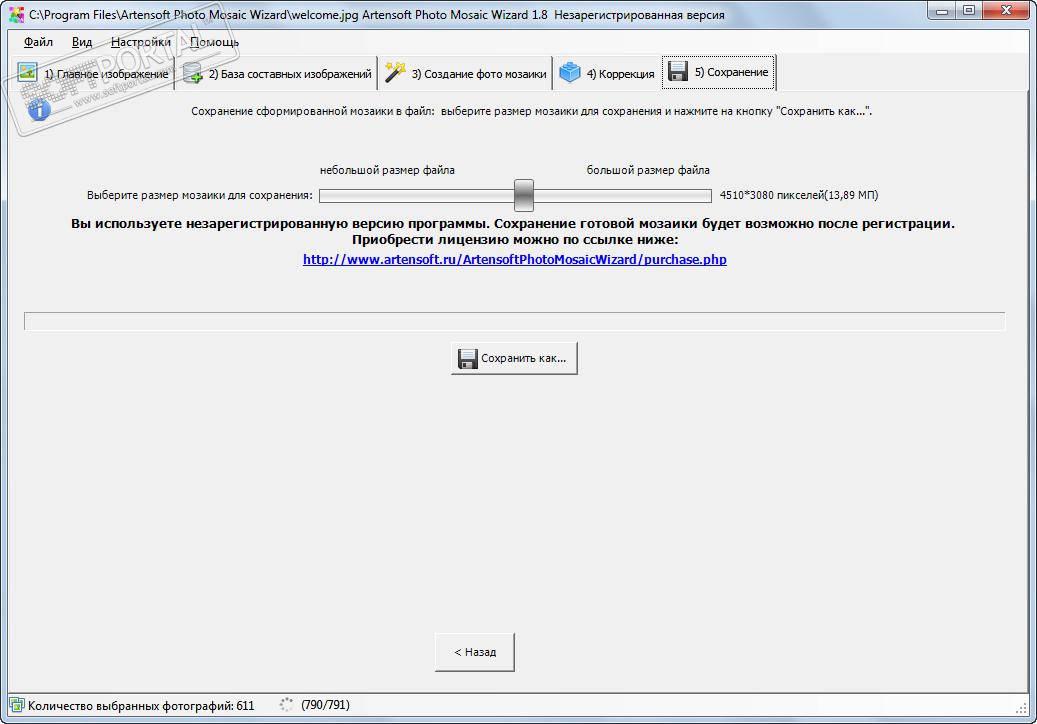Click the database icon on the База составных изображений tab
Viewport: 1037px width, 724px height.
point(192,73)
